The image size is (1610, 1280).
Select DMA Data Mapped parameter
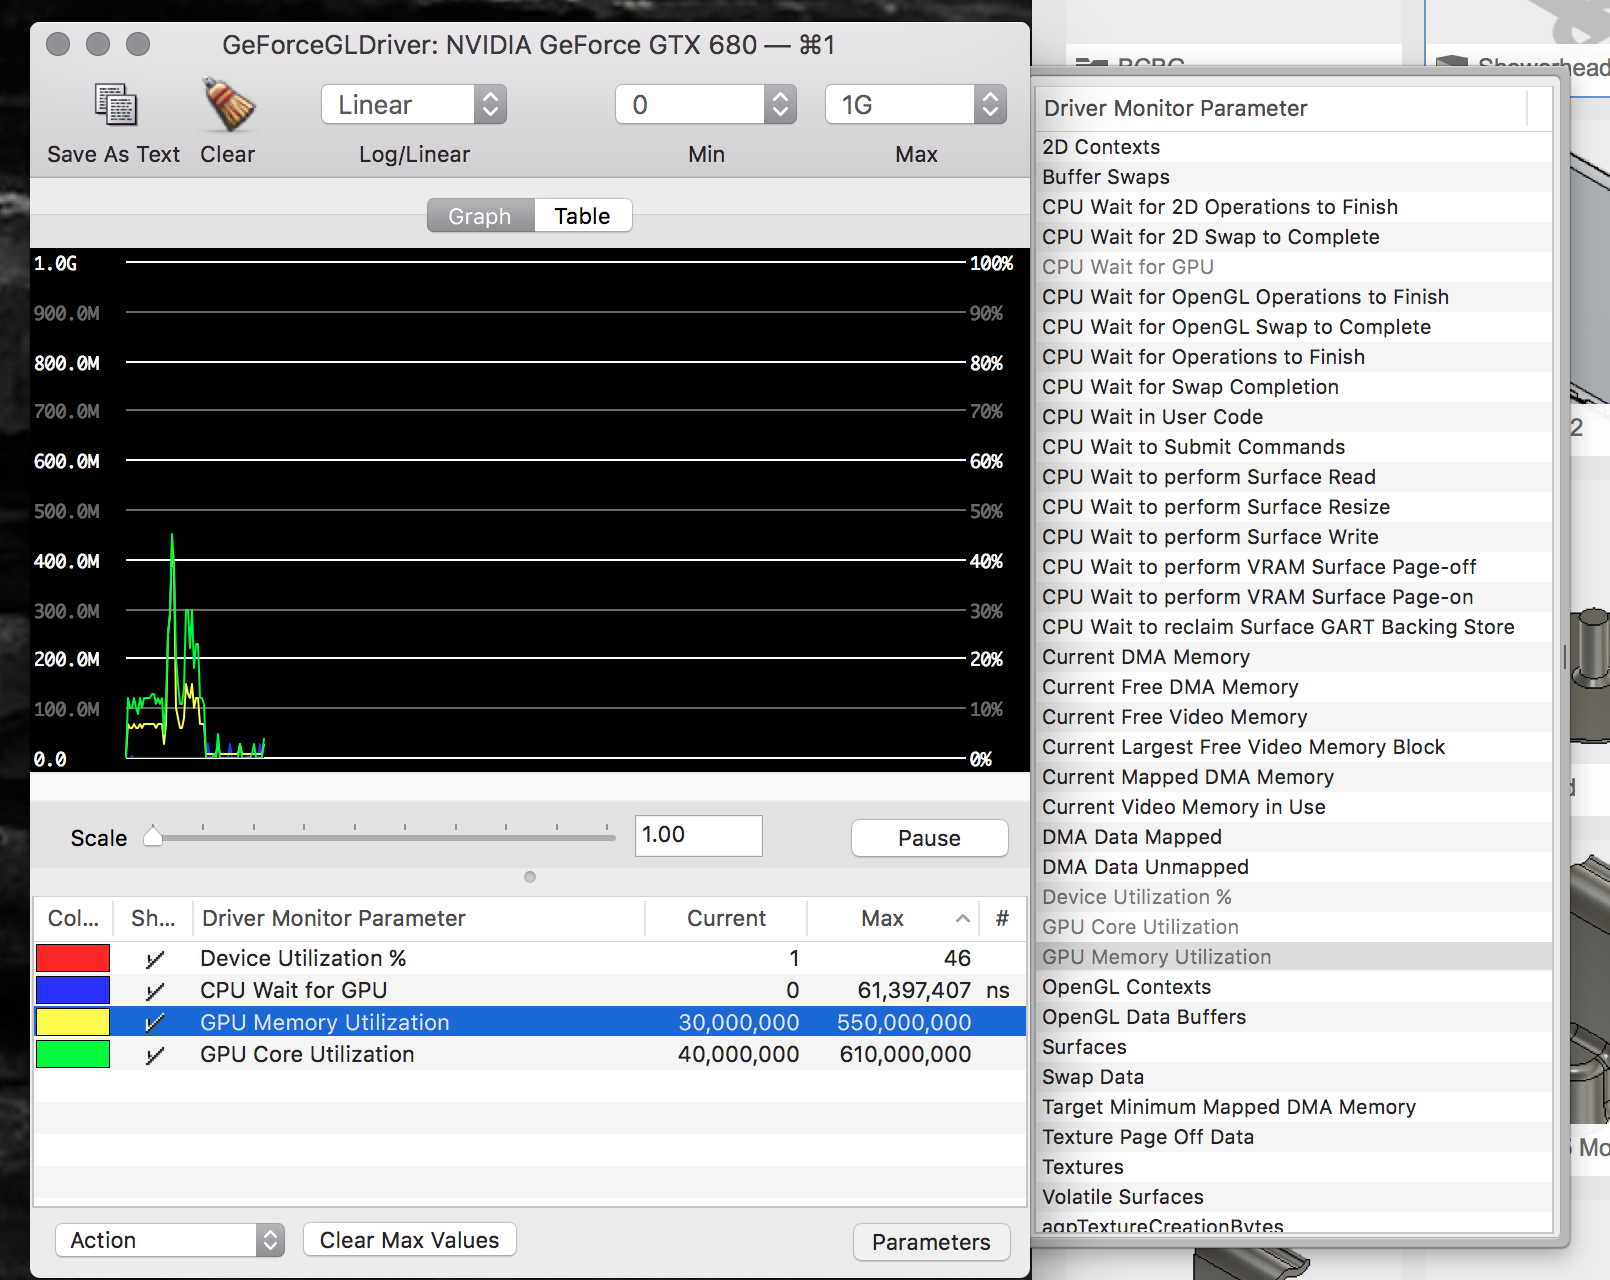click(x=1294, y=837)
